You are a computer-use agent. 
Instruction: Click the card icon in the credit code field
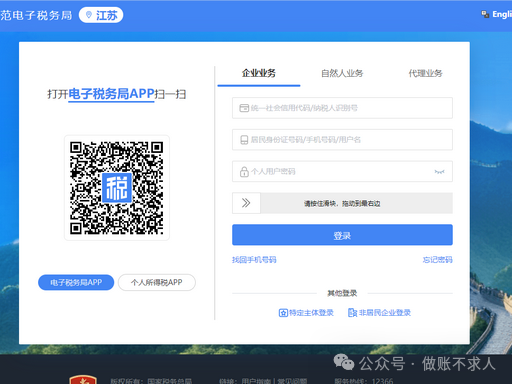244,108
